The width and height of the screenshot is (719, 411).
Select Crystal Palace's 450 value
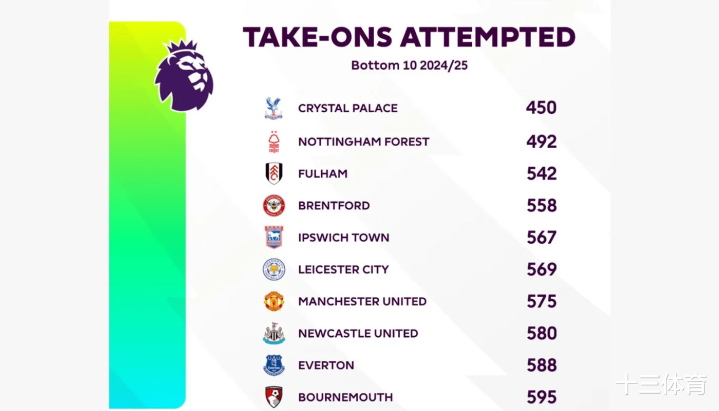[541, 108]
